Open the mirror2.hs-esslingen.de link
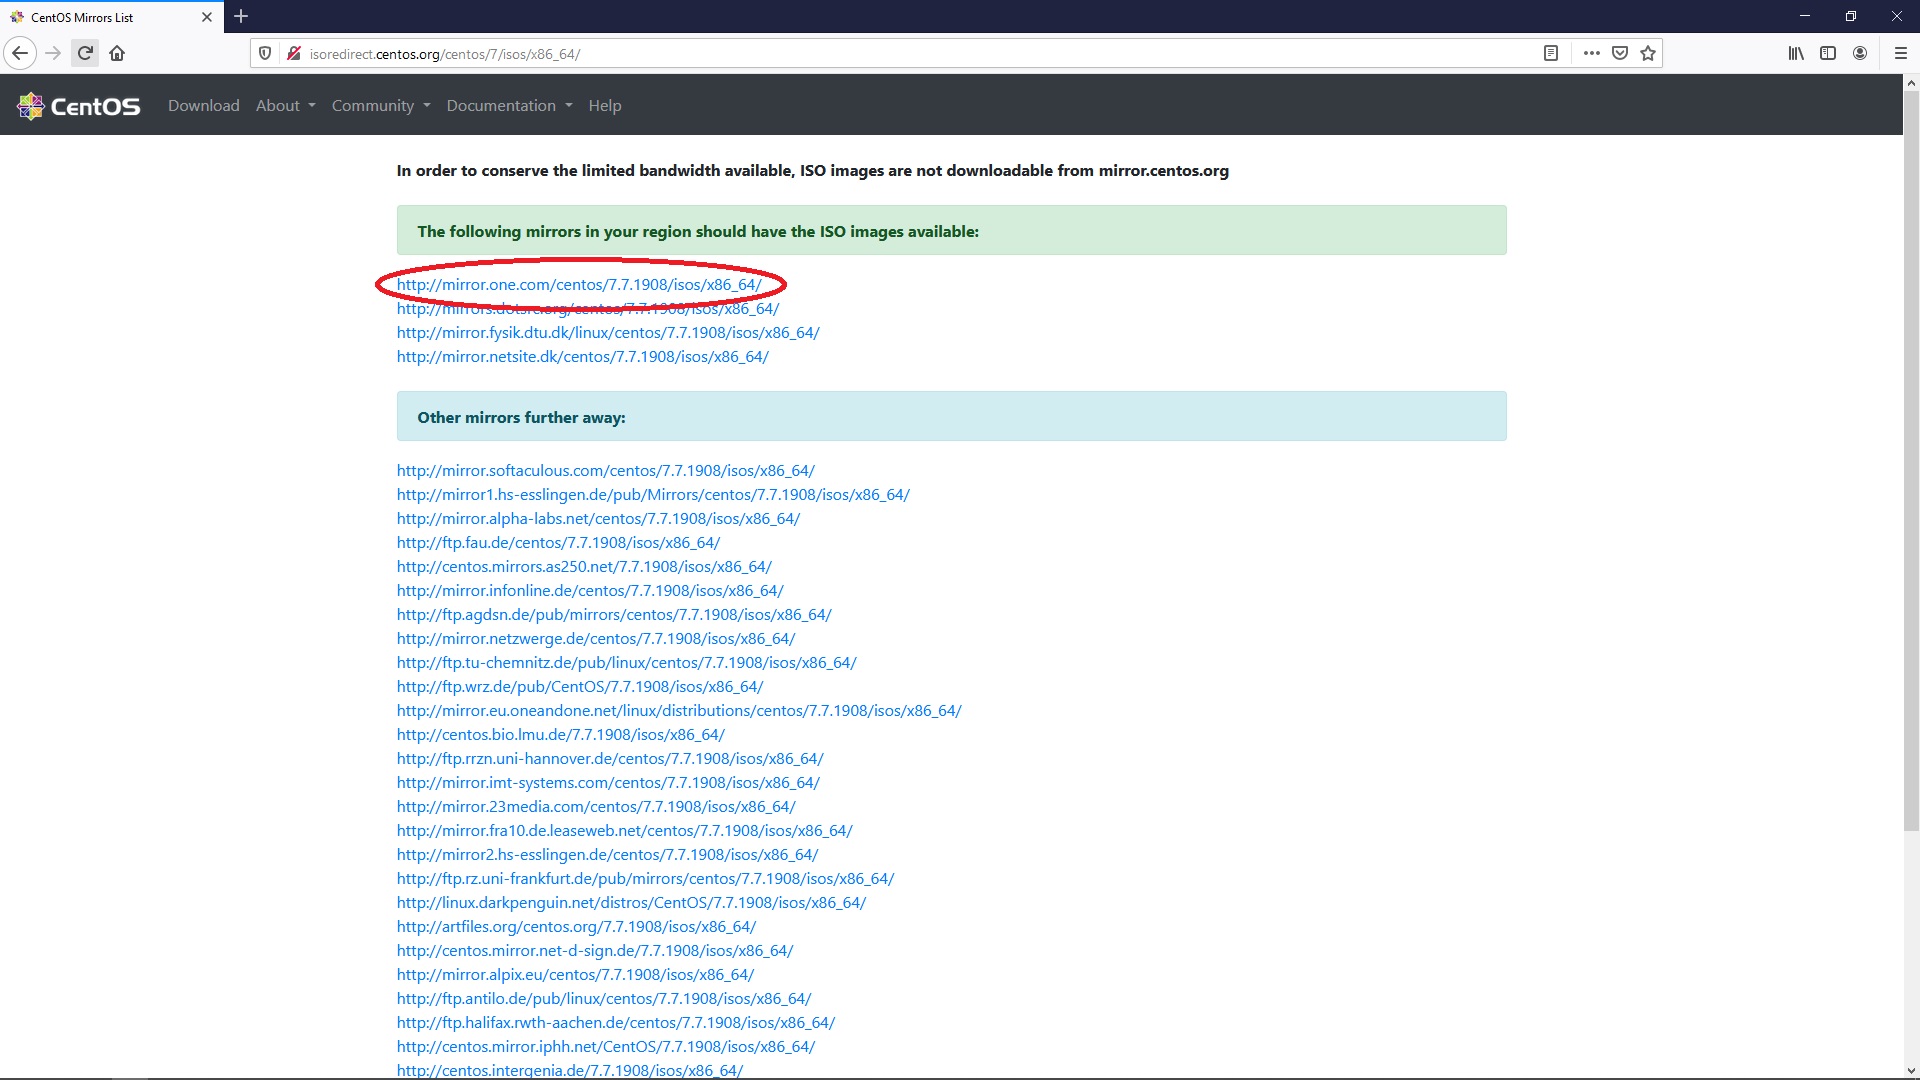 (607, 855)
